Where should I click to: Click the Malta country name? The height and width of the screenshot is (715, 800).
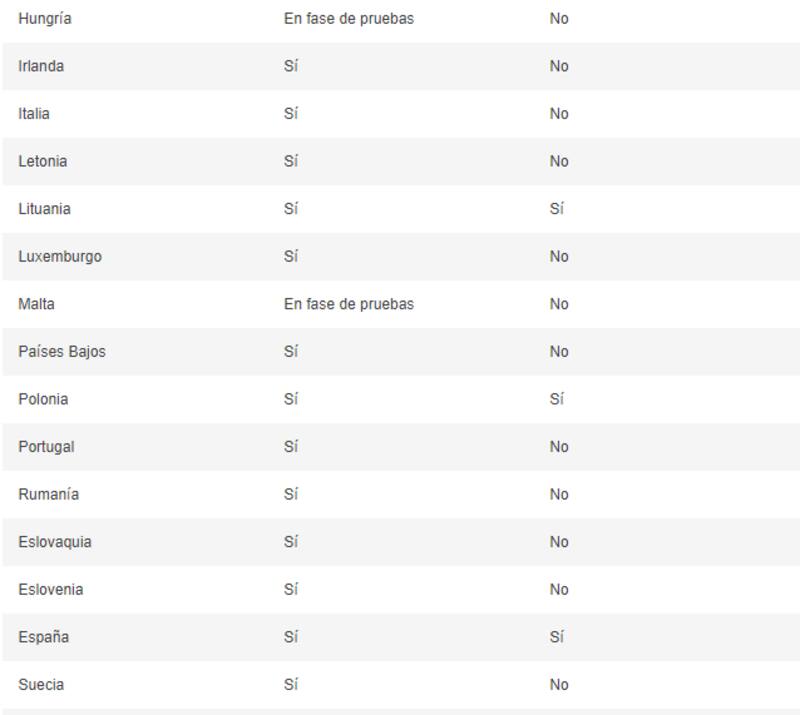(x=36, y=304)
